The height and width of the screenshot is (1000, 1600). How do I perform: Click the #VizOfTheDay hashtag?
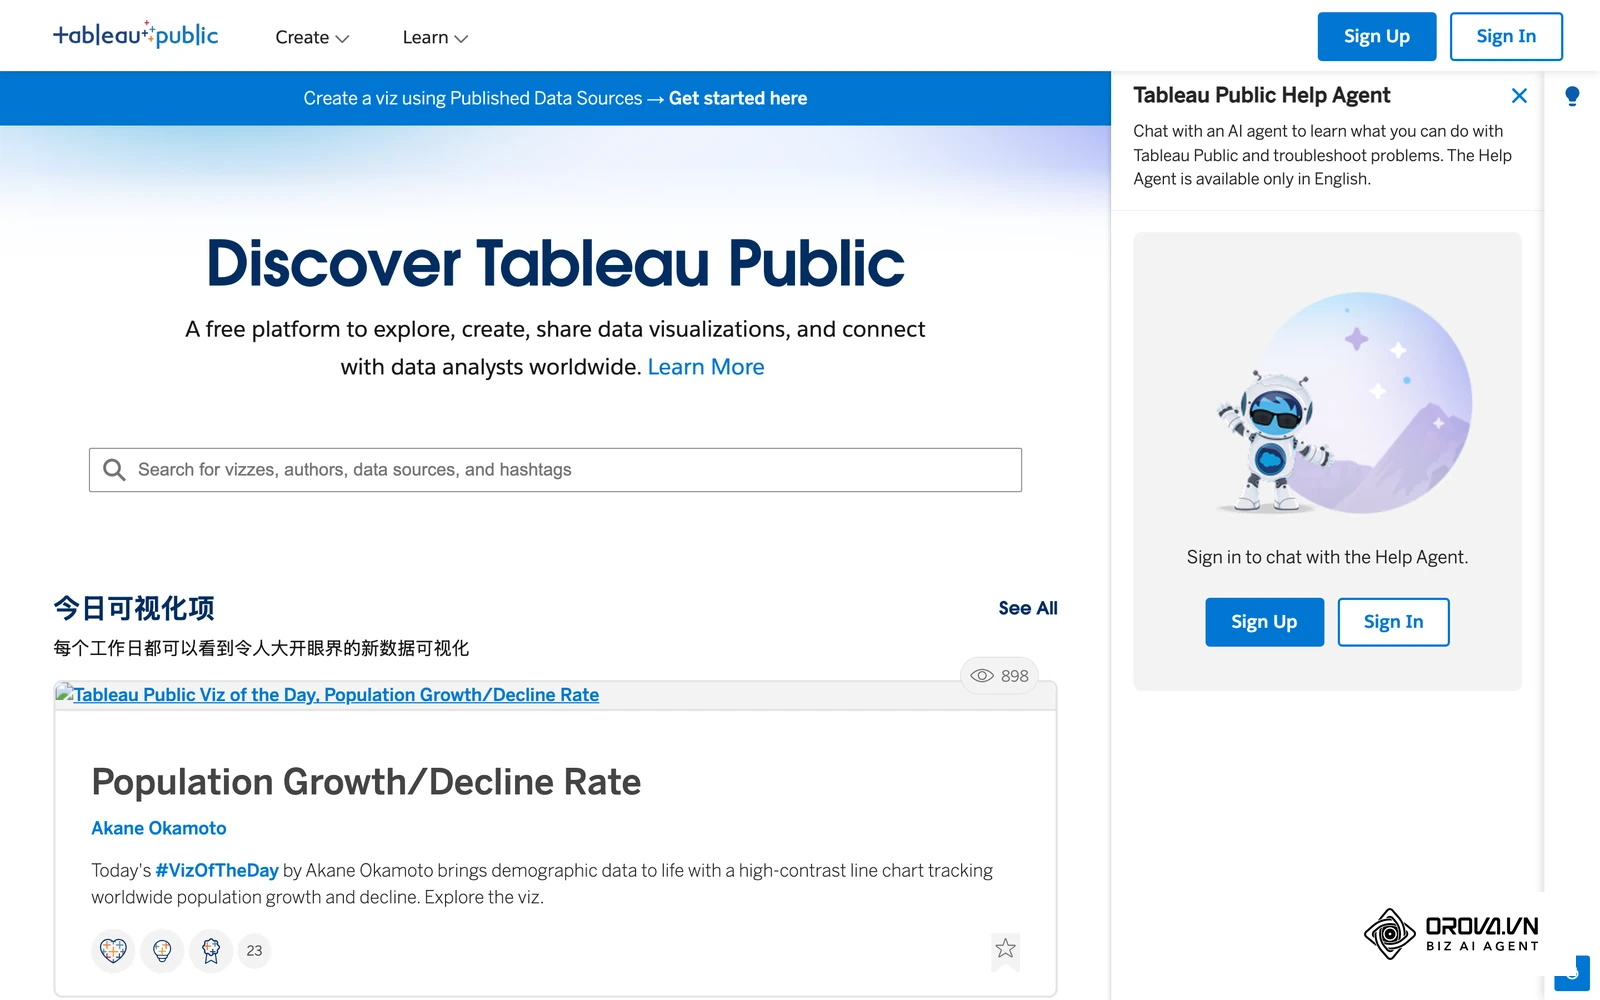[217, 870]
